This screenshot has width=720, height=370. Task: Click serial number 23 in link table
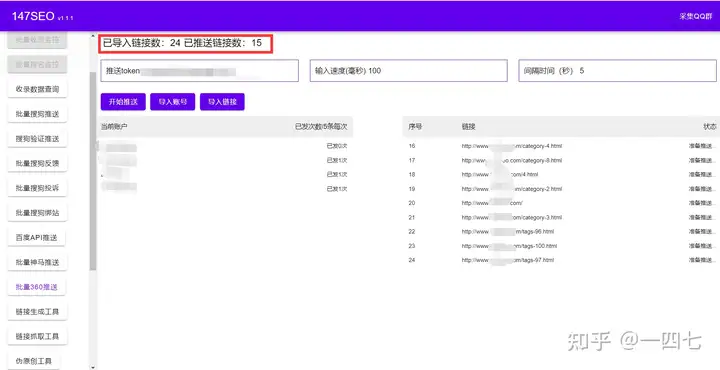click(x=411, y=246)
